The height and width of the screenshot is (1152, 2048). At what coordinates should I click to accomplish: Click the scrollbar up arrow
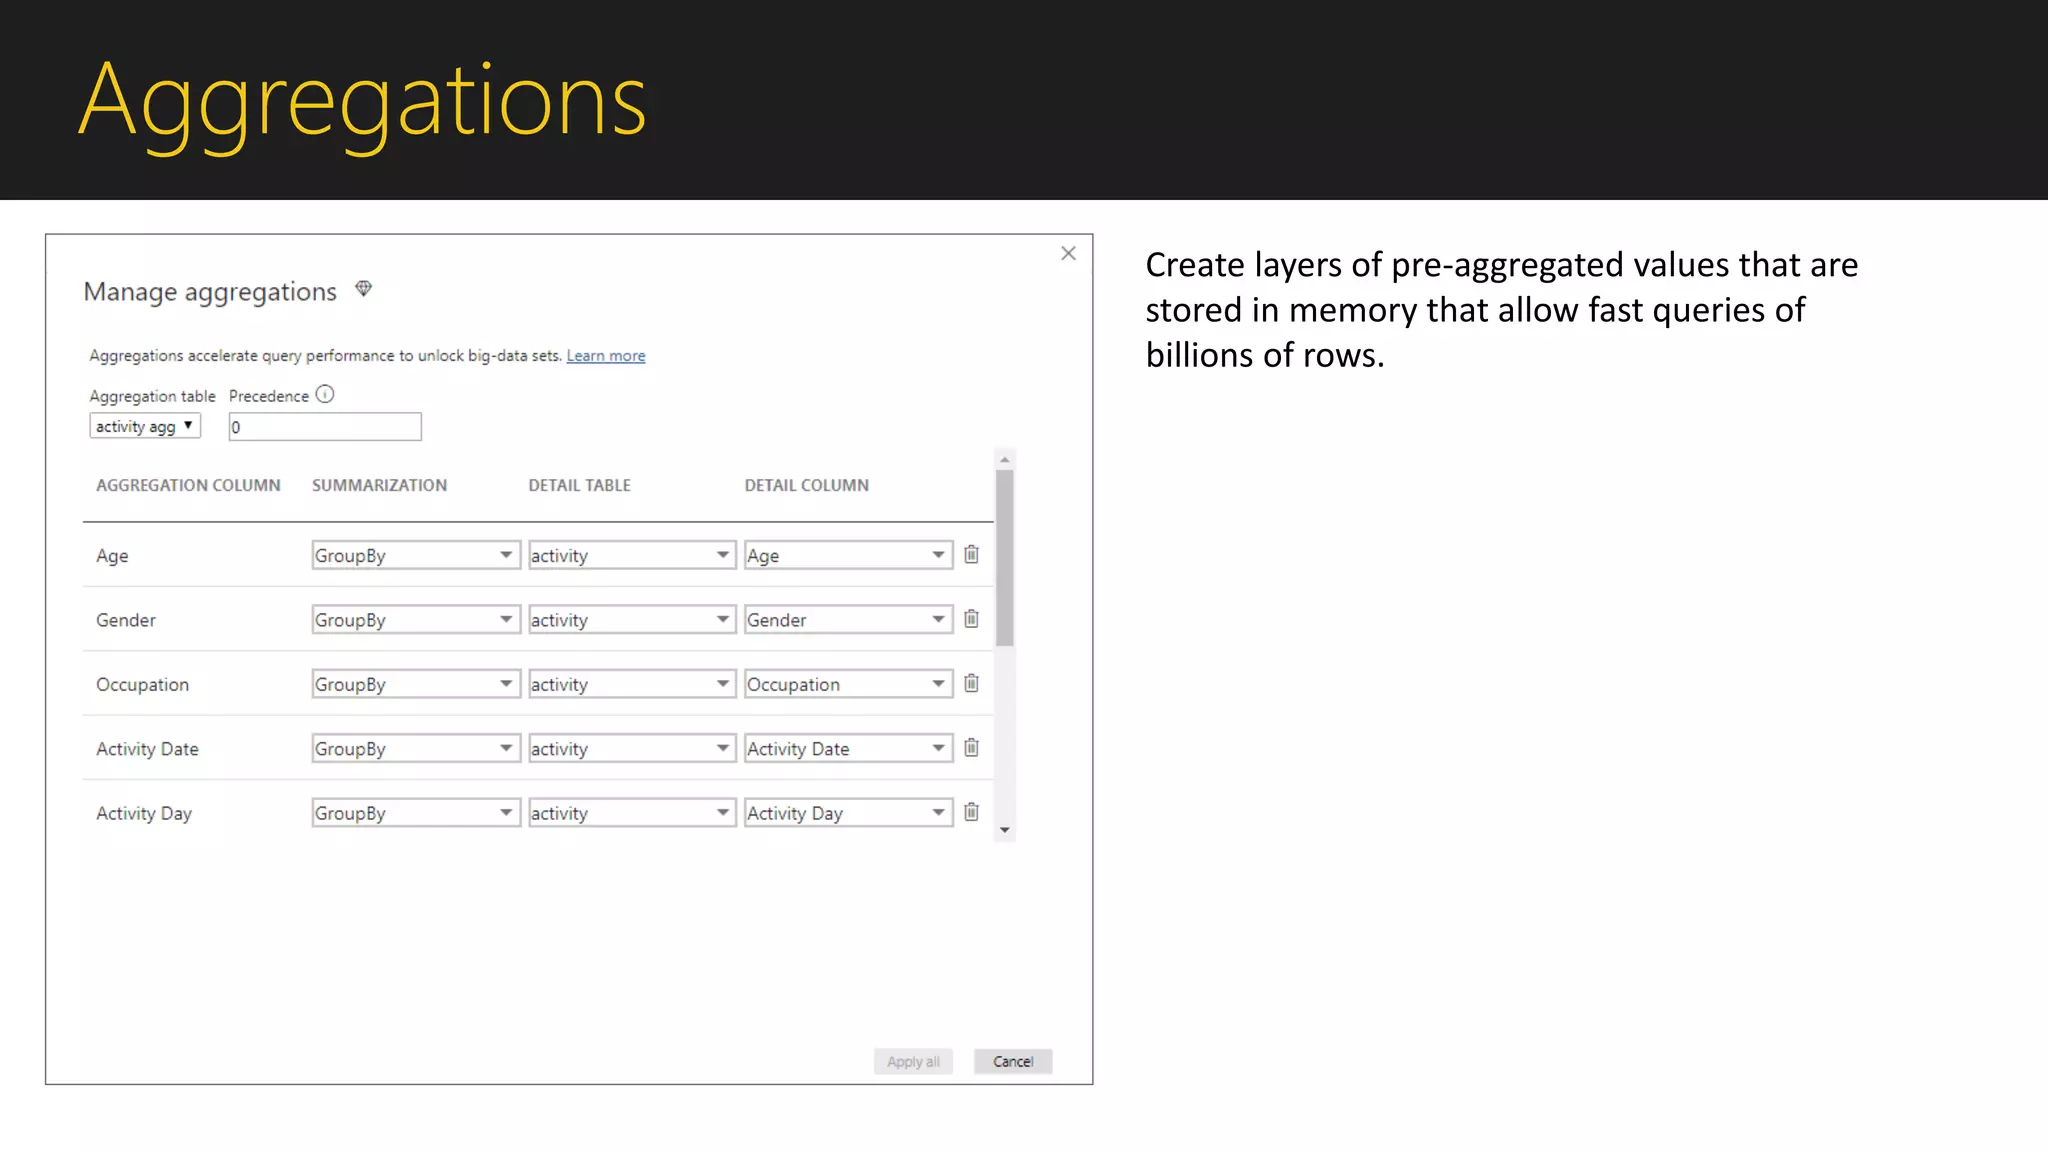[1005, 460]
